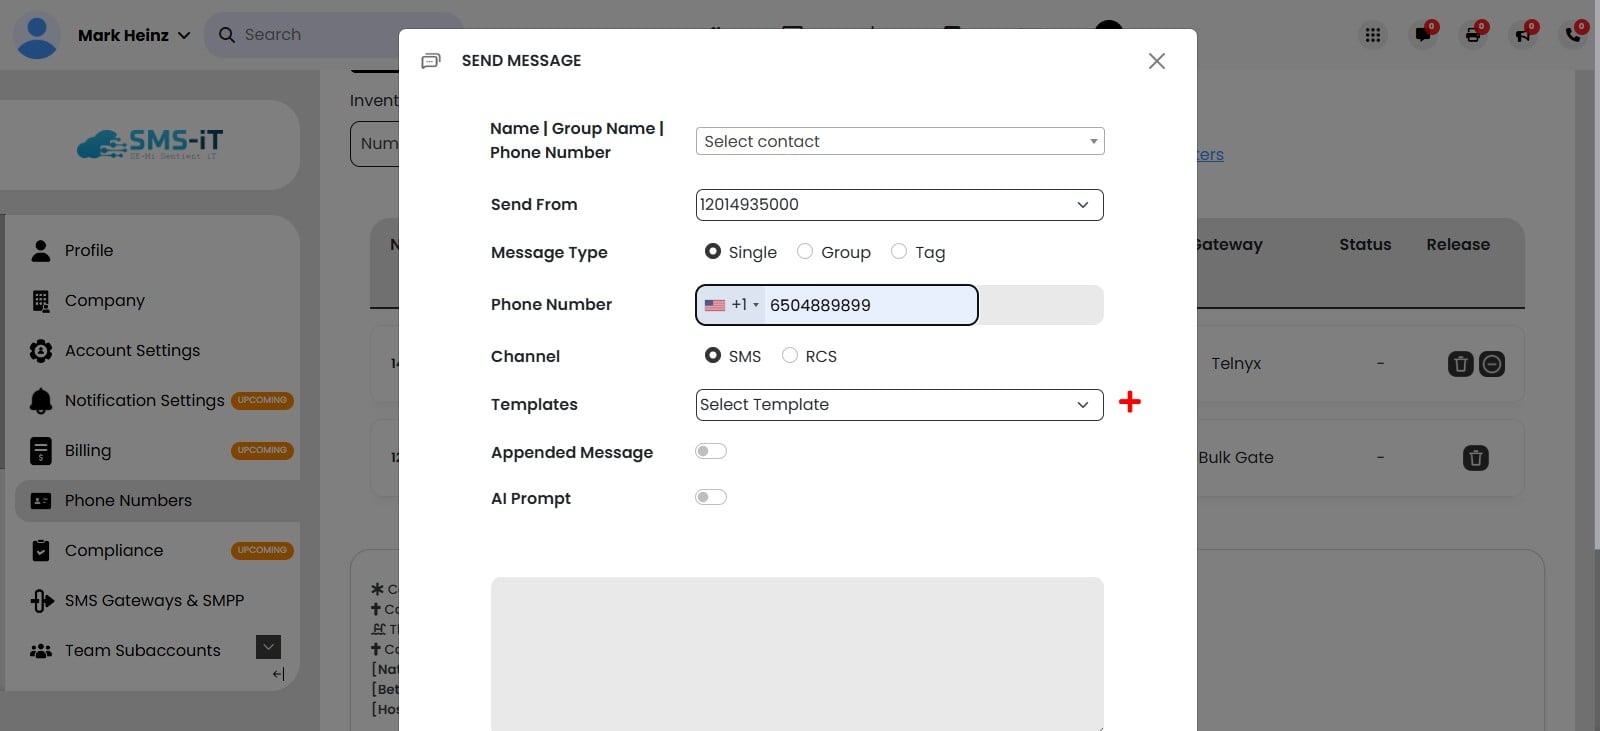Click the Compliance clipboard icon
The image size is (1600, 731).
click(x=41, y=550)
